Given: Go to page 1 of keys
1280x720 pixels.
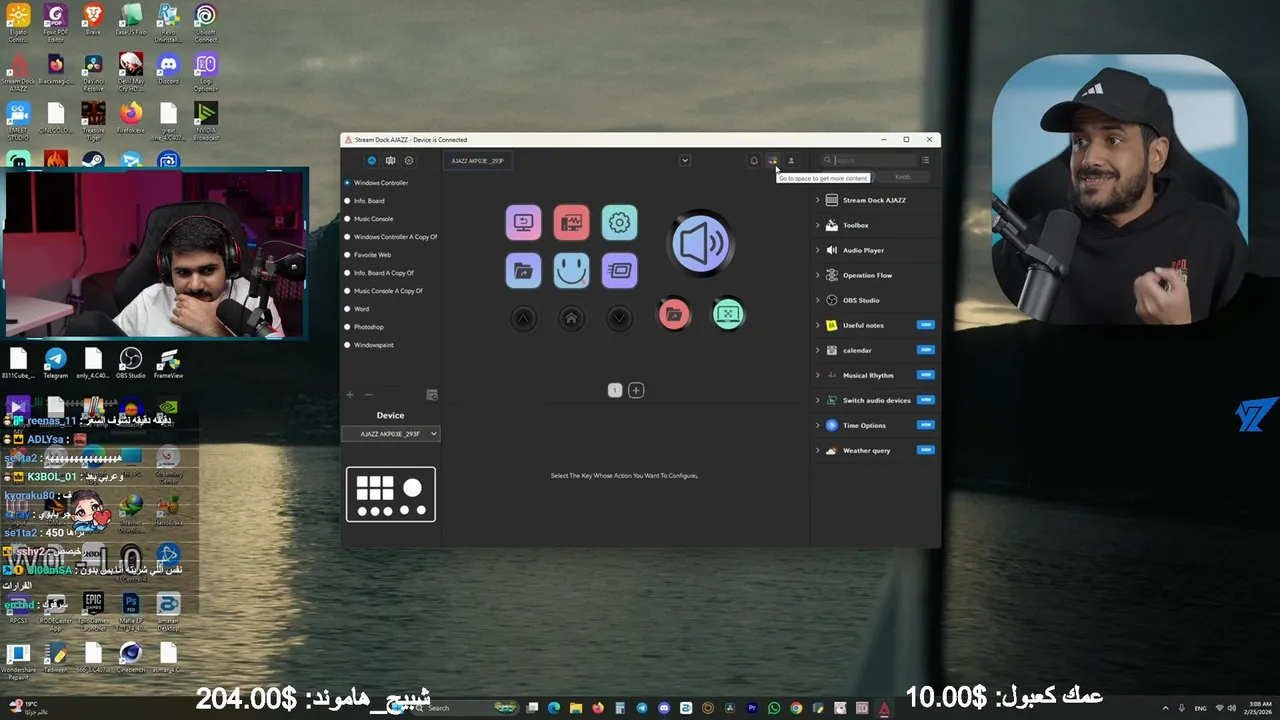Looking at the screenshot, I should point(615,390).
